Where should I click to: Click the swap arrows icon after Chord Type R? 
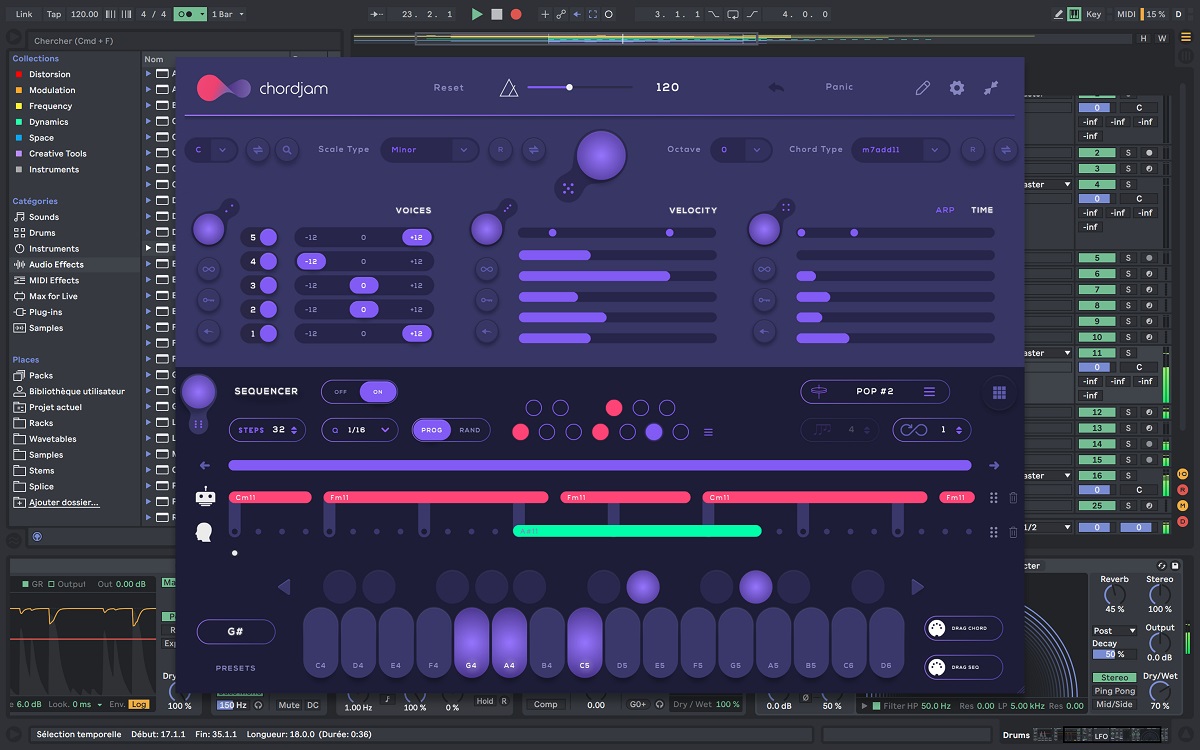tap(1005, 150)
